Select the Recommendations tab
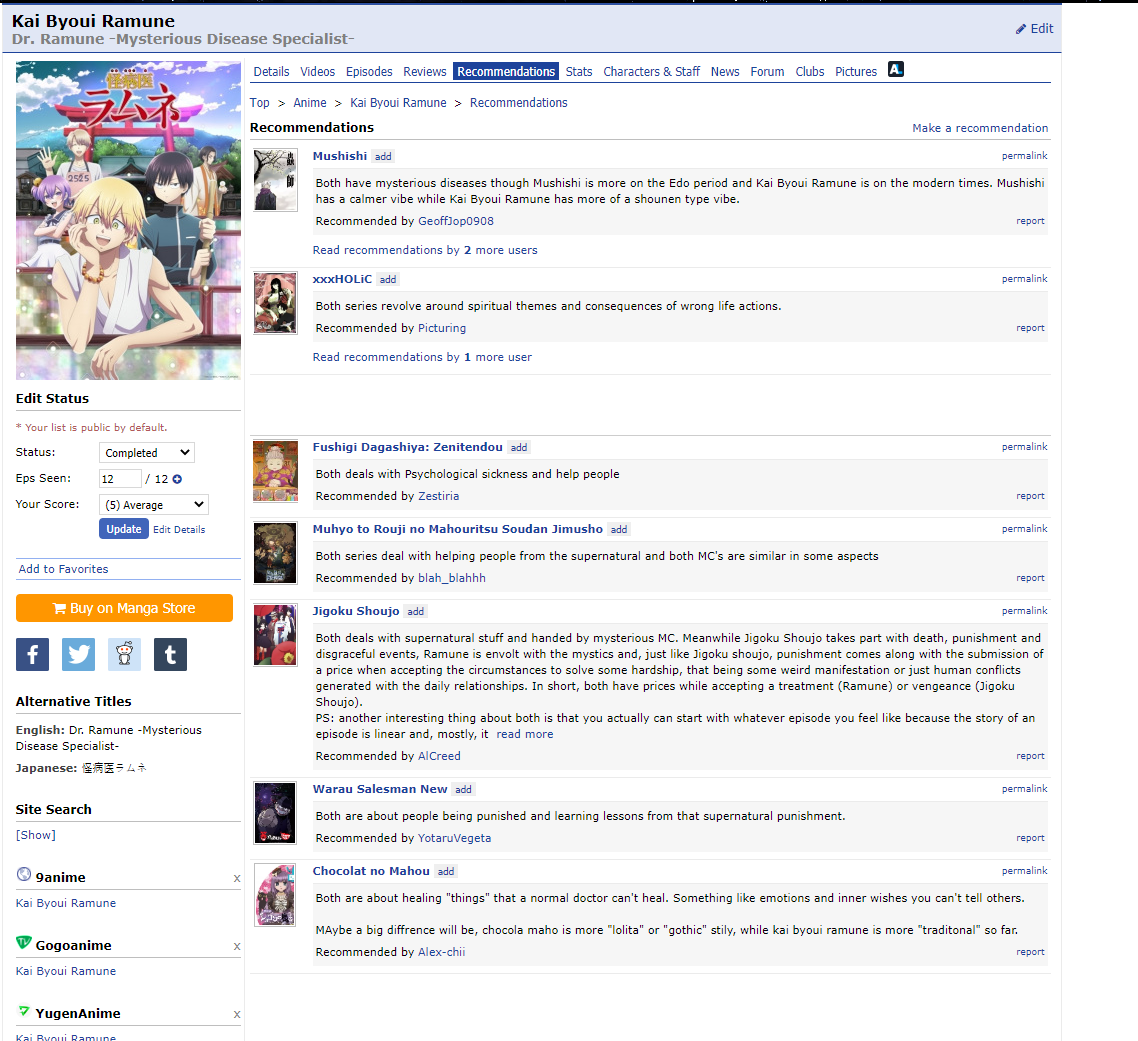 506,72
